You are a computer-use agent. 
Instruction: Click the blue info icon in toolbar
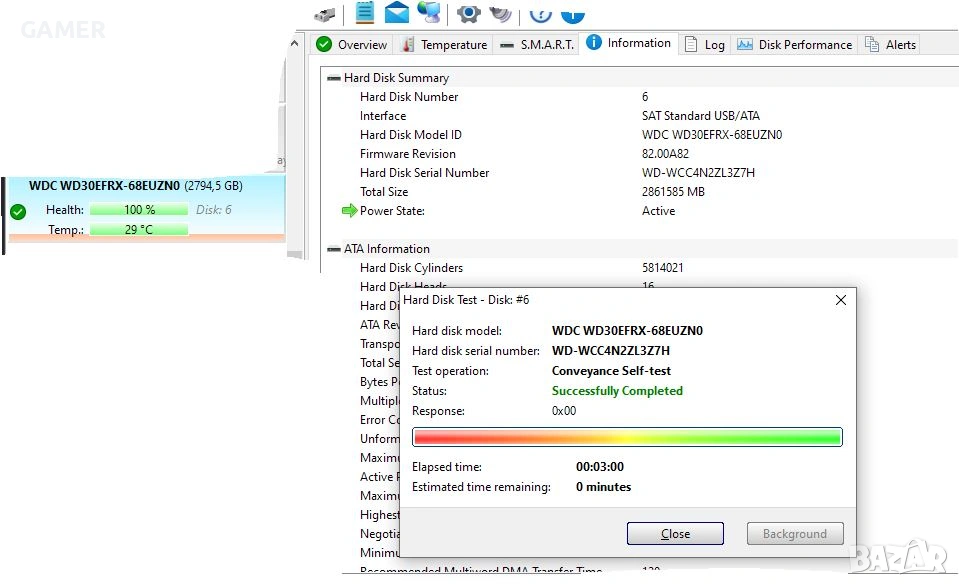pyautogui.click(x=573, y=12)
